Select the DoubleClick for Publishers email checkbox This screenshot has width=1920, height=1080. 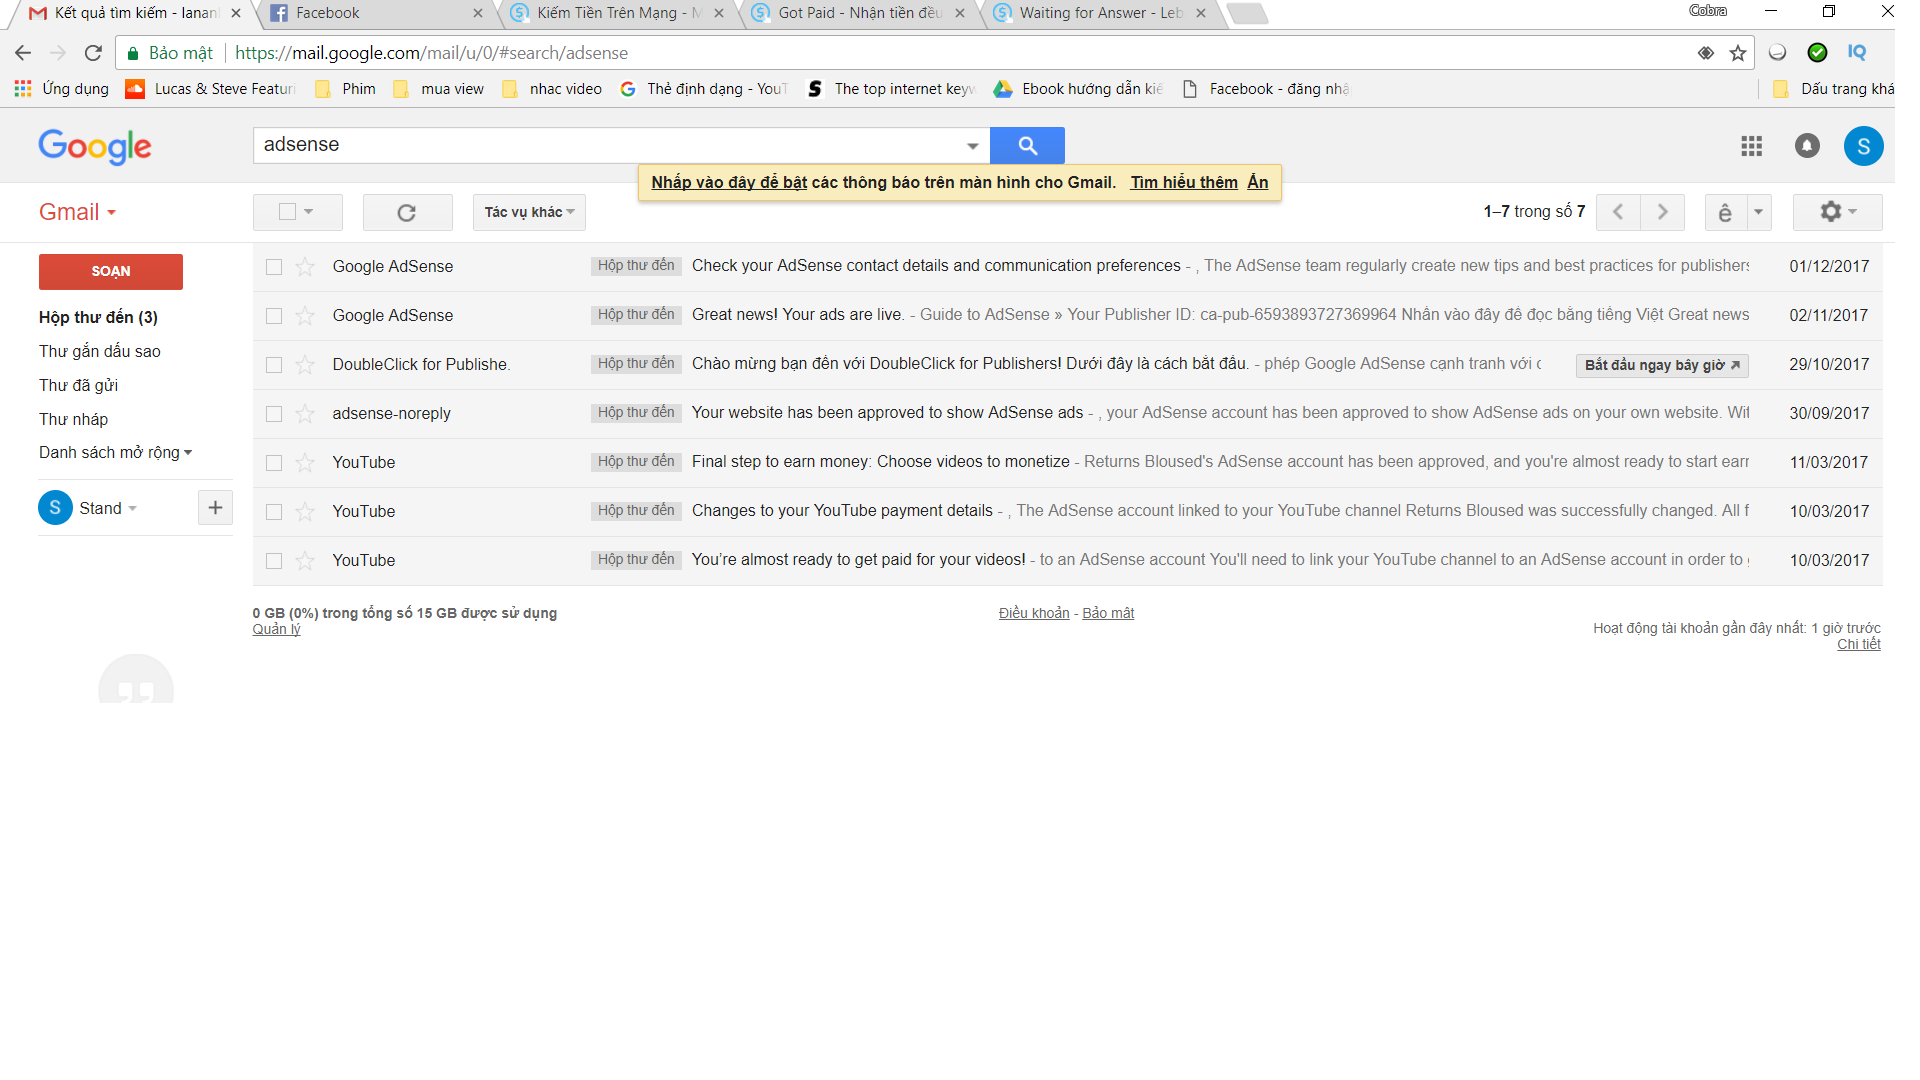point(274,365)
